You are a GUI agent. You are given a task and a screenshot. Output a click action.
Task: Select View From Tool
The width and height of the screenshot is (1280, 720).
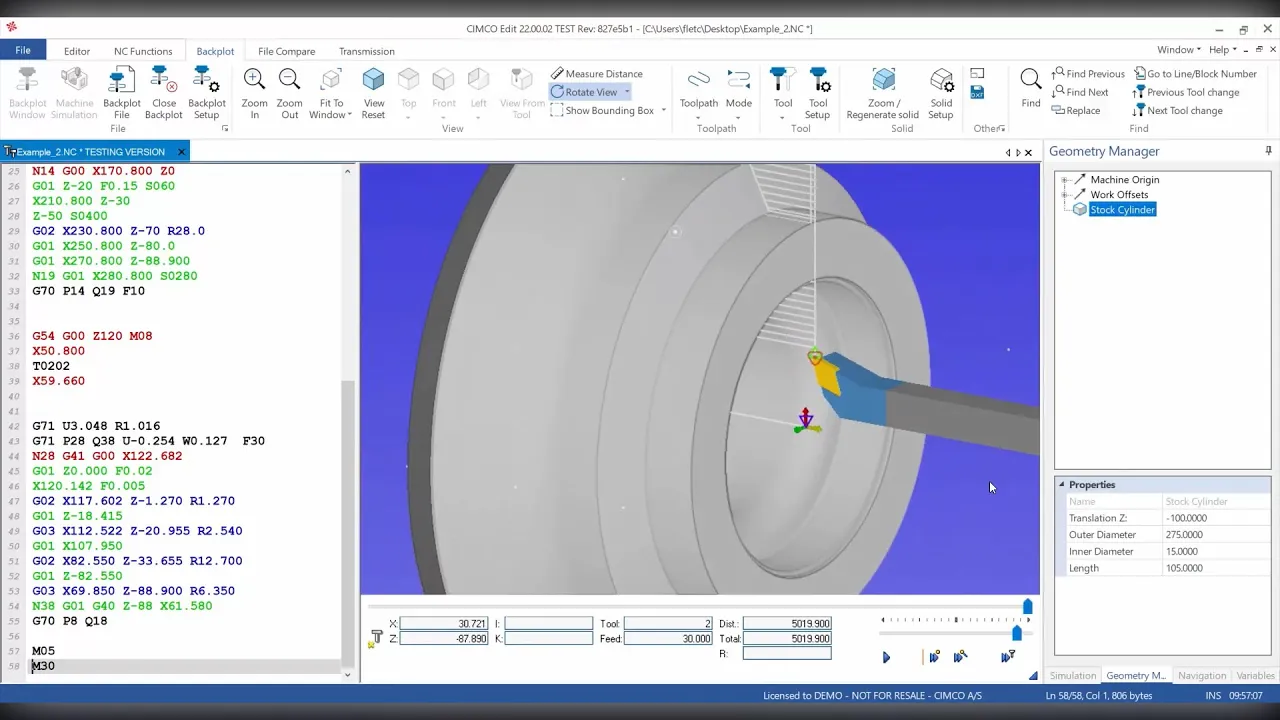pos(522,93)
